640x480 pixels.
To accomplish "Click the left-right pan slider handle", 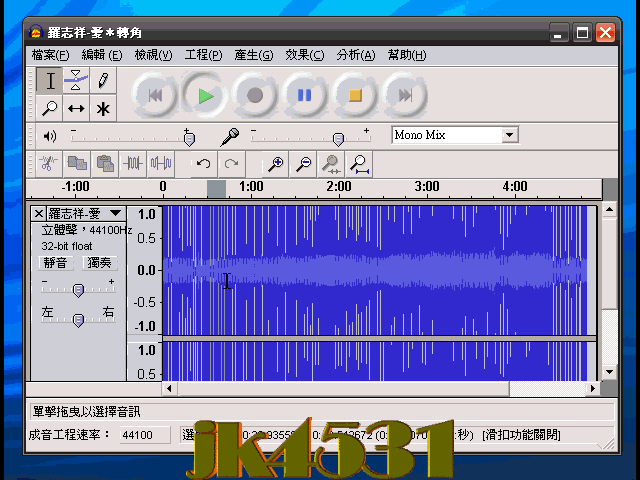I will [78, 320].
